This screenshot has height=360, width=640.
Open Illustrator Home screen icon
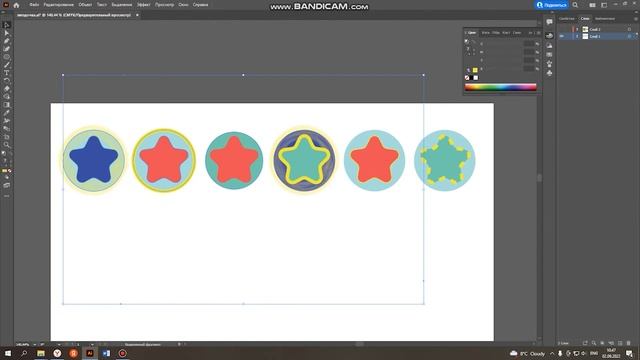point(16,5)
